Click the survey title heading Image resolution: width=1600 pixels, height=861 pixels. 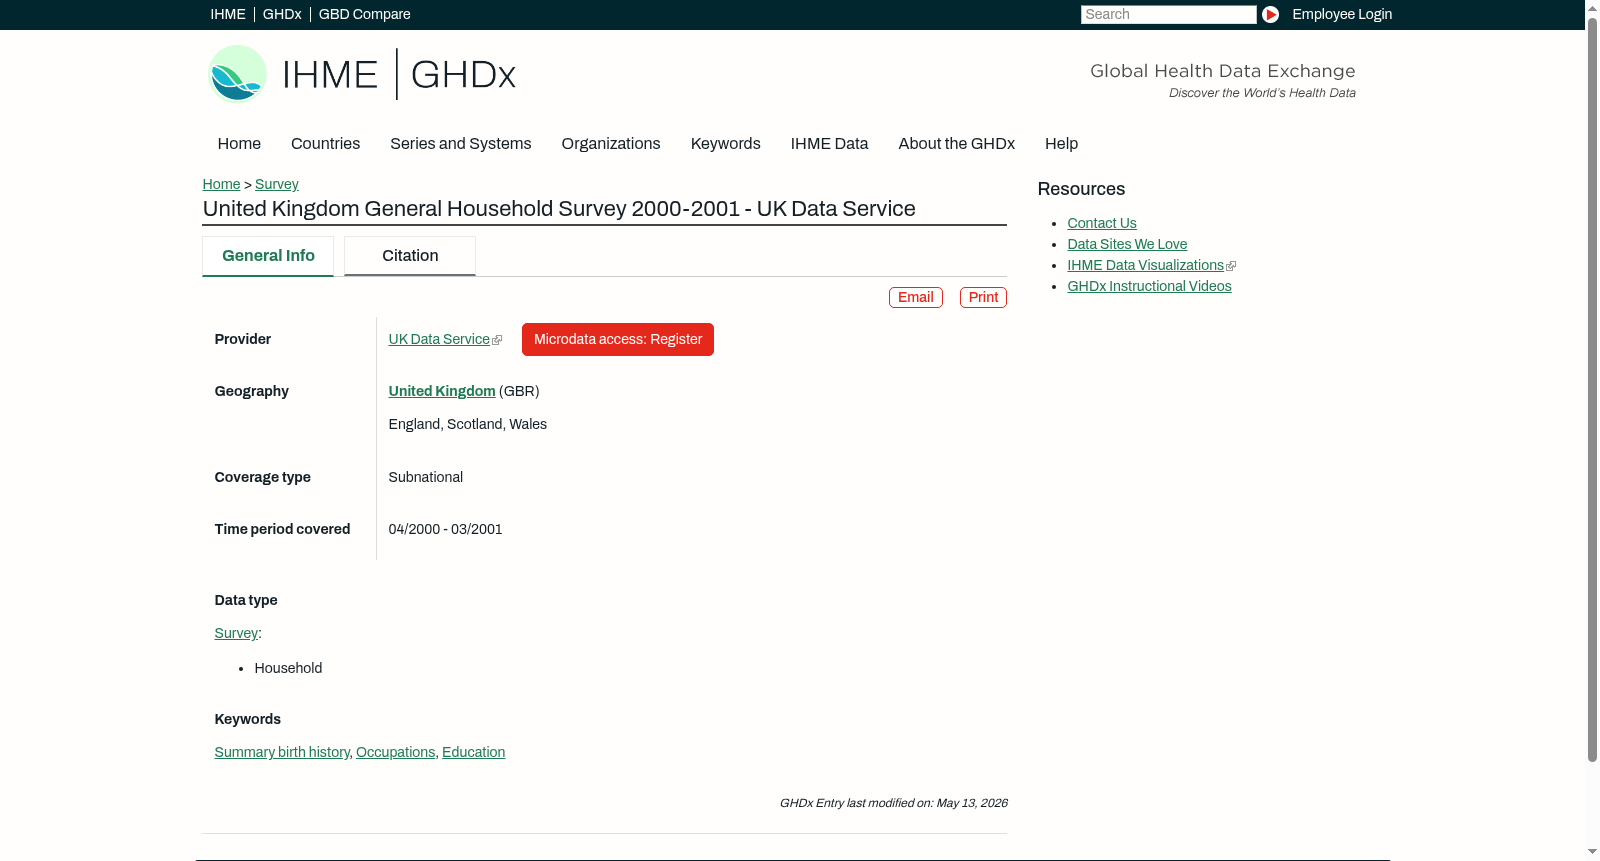[559, 208]
